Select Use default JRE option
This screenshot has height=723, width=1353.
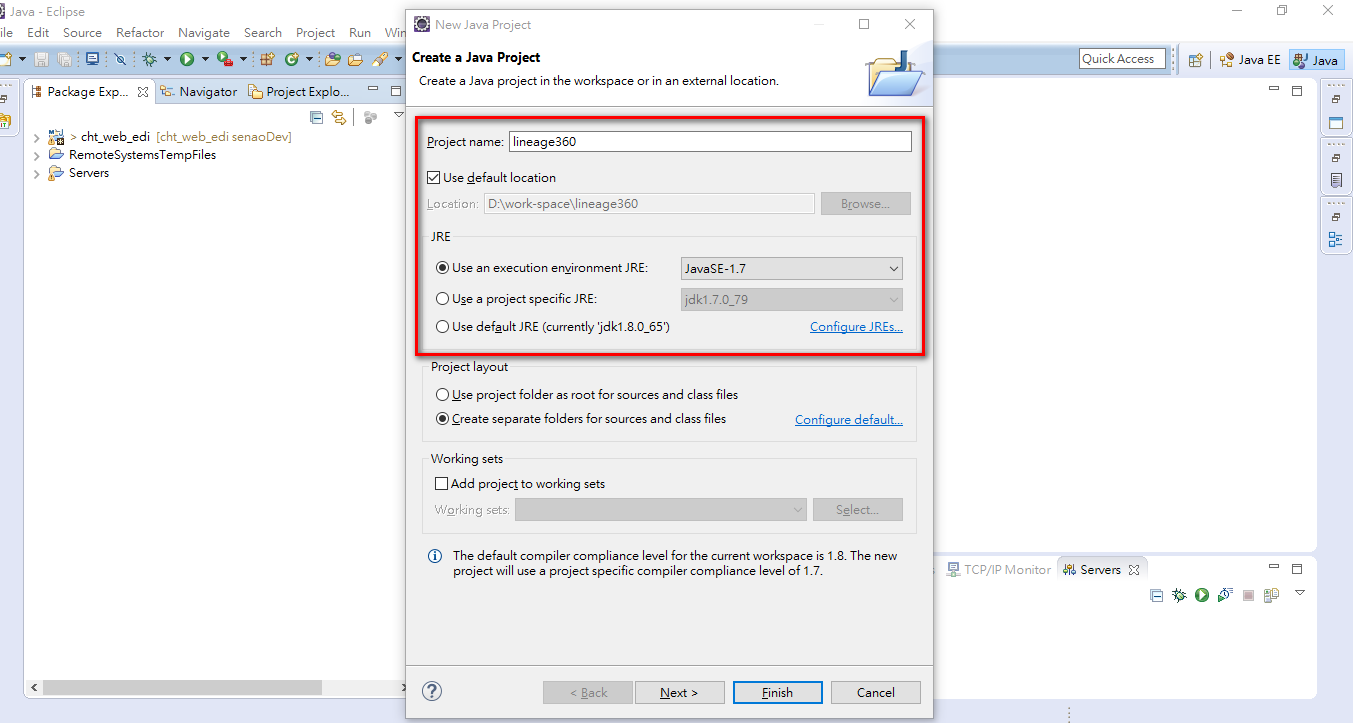click(x=443, y=327)
